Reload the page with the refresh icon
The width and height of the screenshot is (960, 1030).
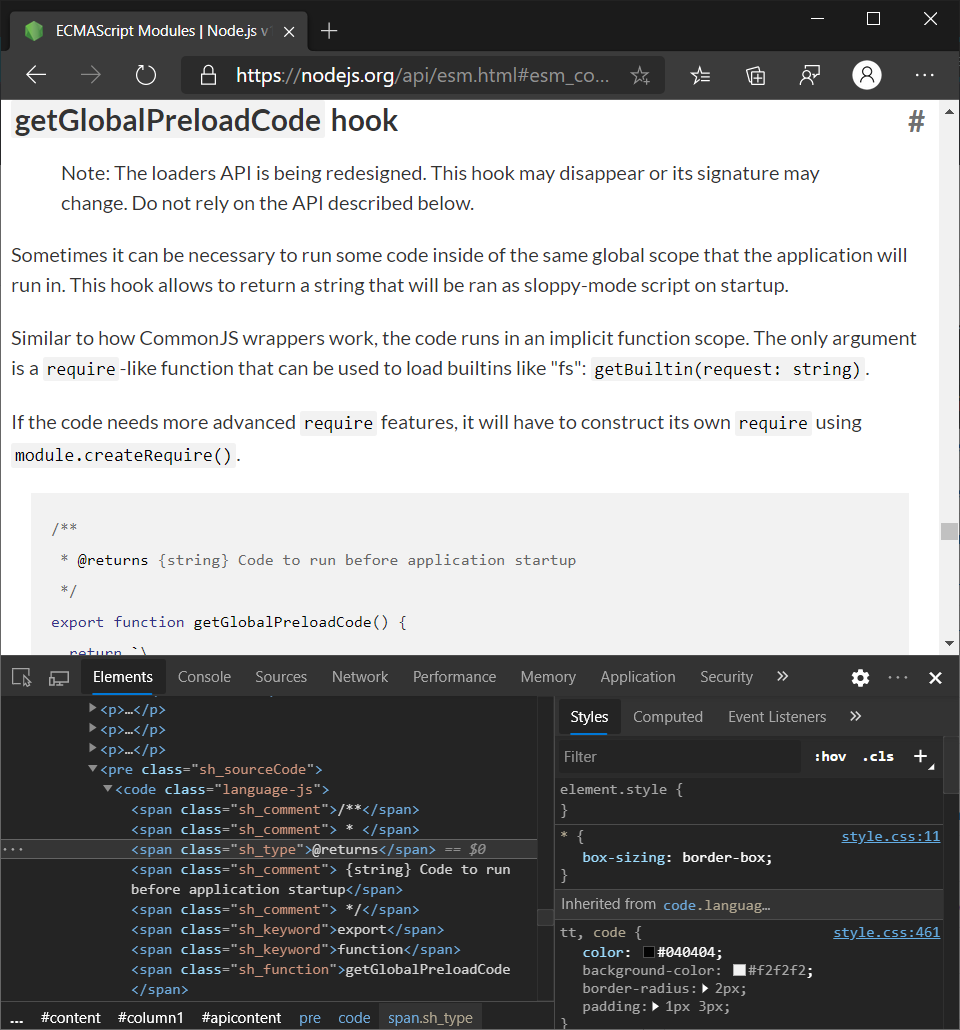tap(146, 74)
